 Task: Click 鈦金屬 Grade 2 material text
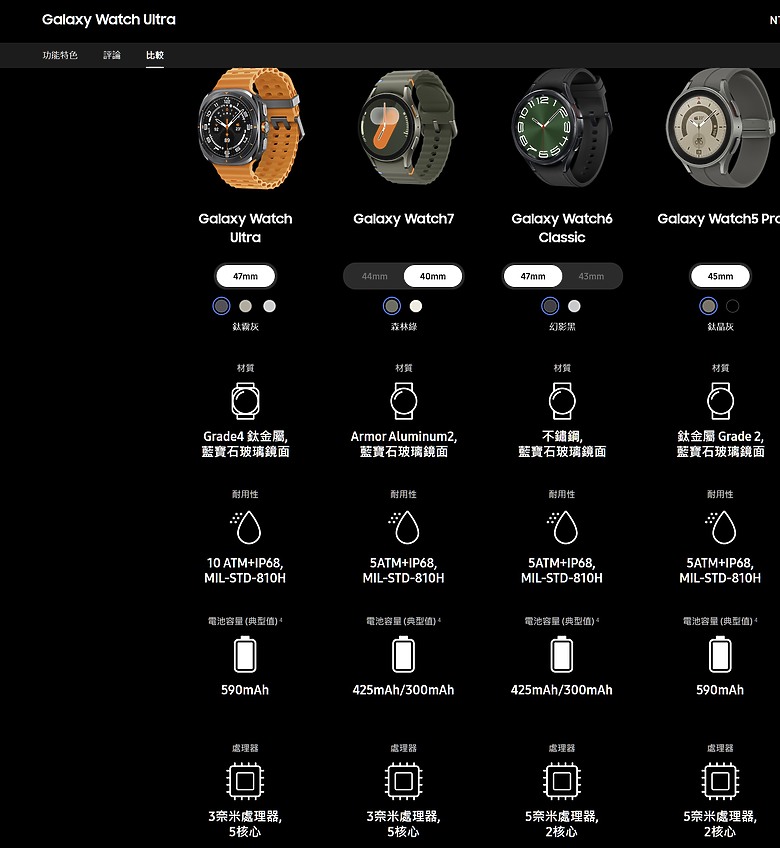[x=720, y=436]
